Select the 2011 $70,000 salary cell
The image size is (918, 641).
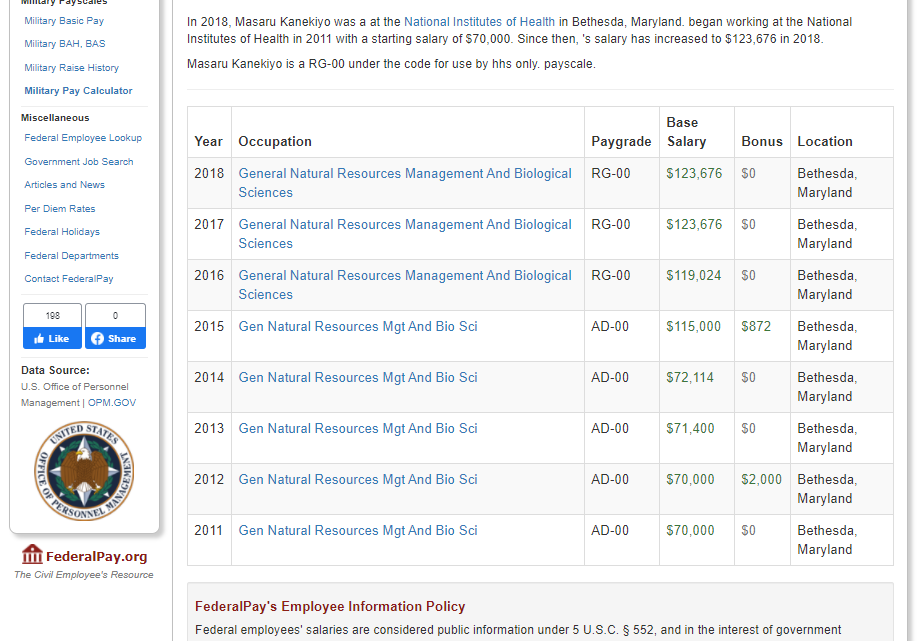pyautogui.click(x=697, y=539)
